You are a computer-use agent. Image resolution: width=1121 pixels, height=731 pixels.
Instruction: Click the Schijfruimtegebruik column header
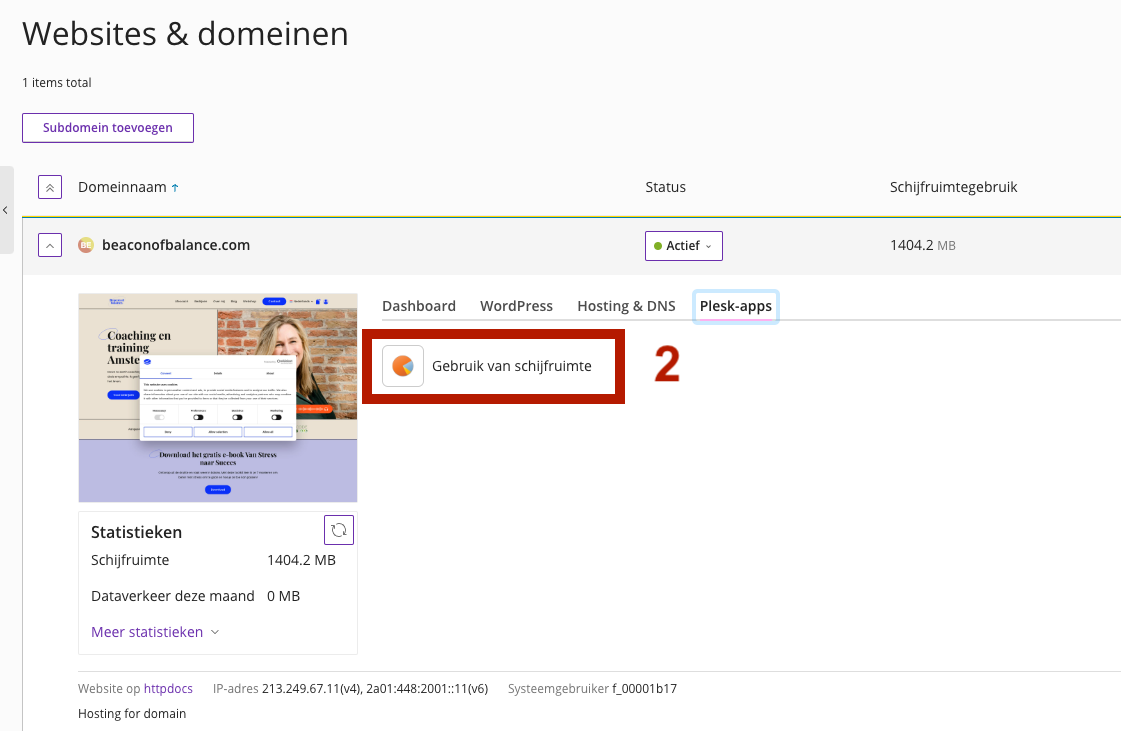pos(953,187)
